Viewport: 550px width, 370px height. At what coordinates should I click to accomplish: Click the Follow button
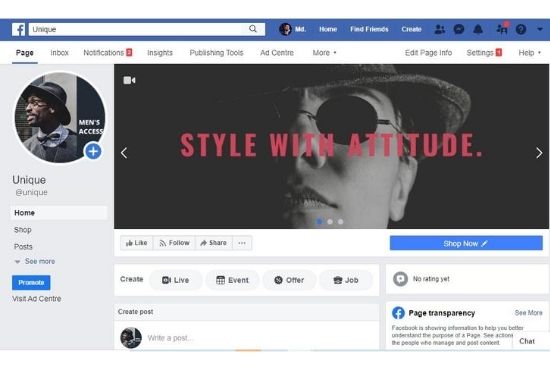click(174, 243)
